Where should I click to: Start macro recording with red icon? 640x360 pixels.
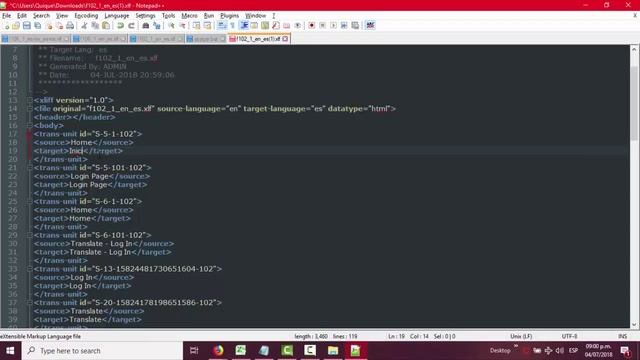coord(311,25)
